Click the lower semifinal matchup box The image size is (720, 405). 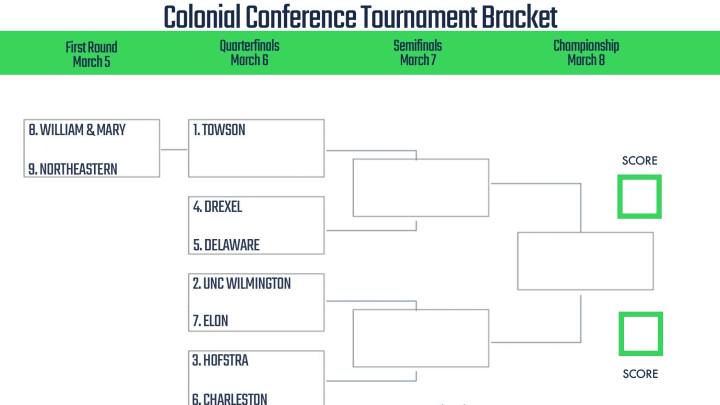[421, 338]
